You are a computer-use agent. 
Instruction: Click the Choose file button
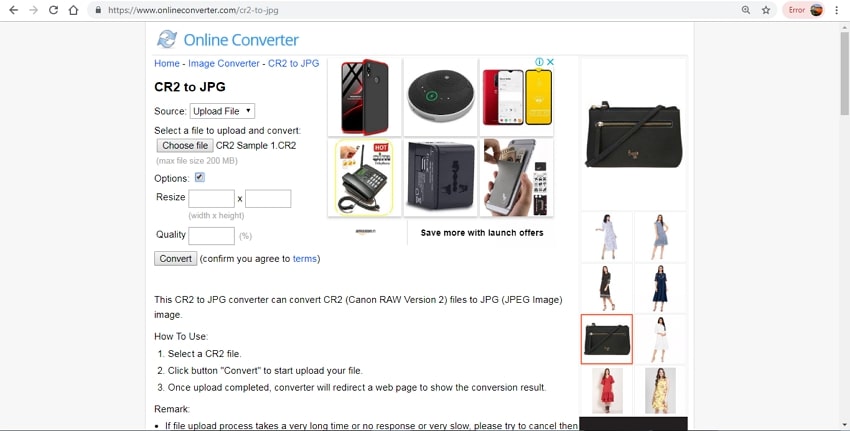point(185,145)
